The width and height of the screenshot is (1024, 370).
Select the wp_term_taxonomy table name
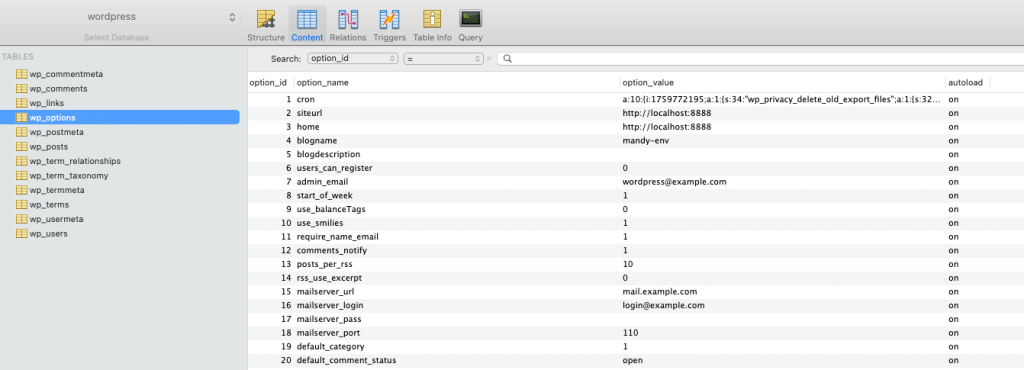69,176
